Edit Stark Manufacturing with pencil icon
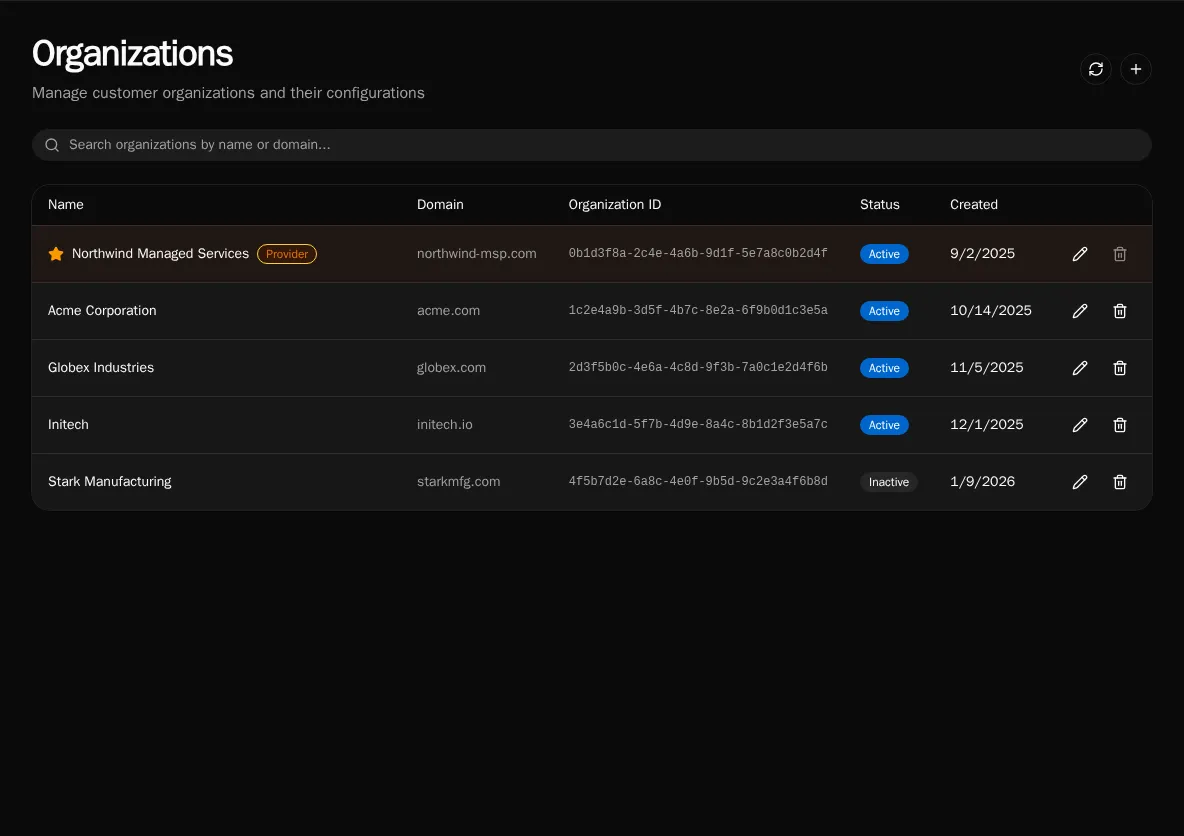Image resolution: width=1184 pixels, height=836 pixels. point(1080,482)
